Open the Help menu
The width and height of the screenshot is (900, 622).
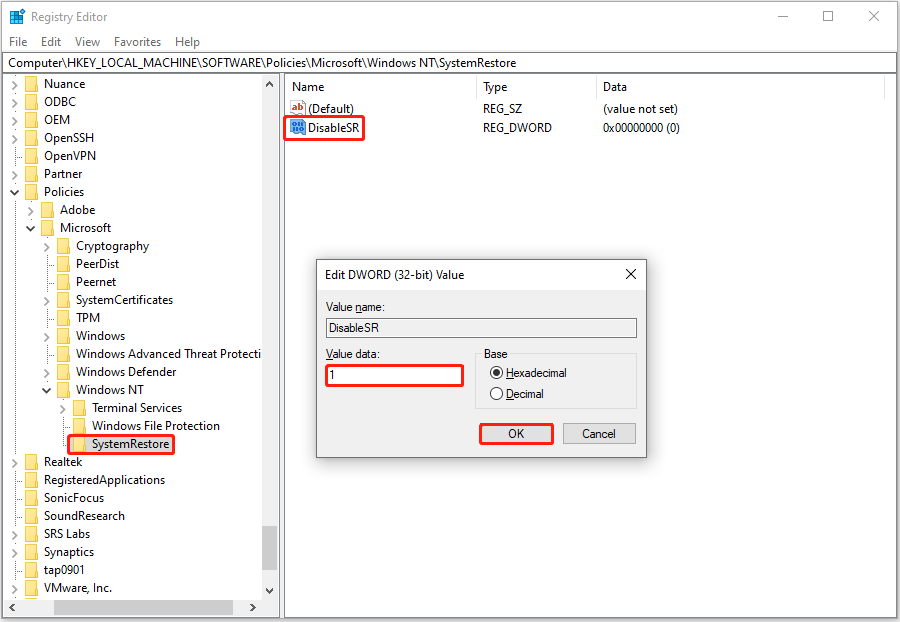187,42
